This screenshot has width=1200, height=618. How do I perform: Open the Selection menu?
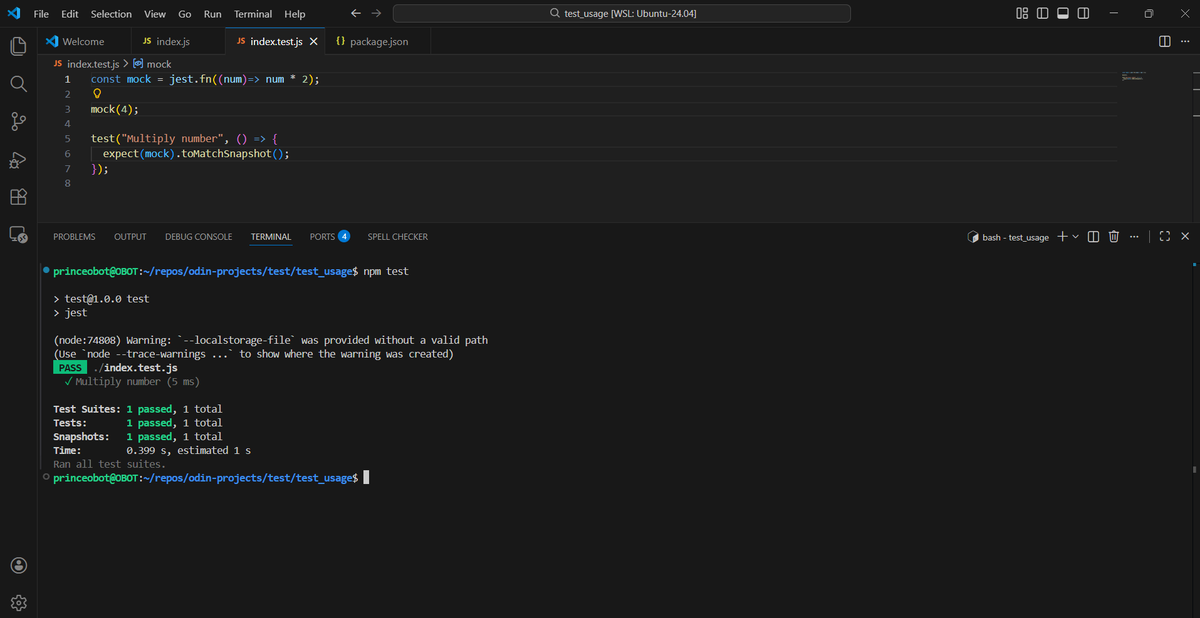coord(111,14)
